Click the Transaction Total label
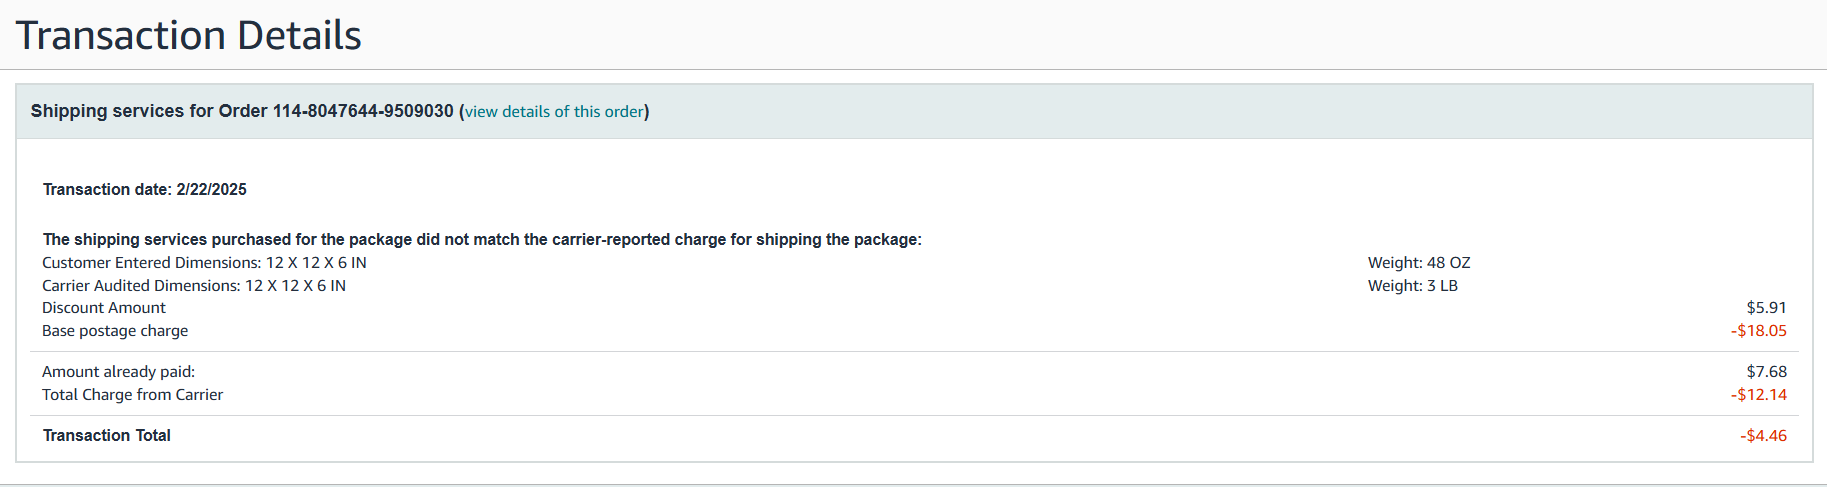The height and width of the screenshot is (487, 1827). pyautogui.click(x=107, y=436)
